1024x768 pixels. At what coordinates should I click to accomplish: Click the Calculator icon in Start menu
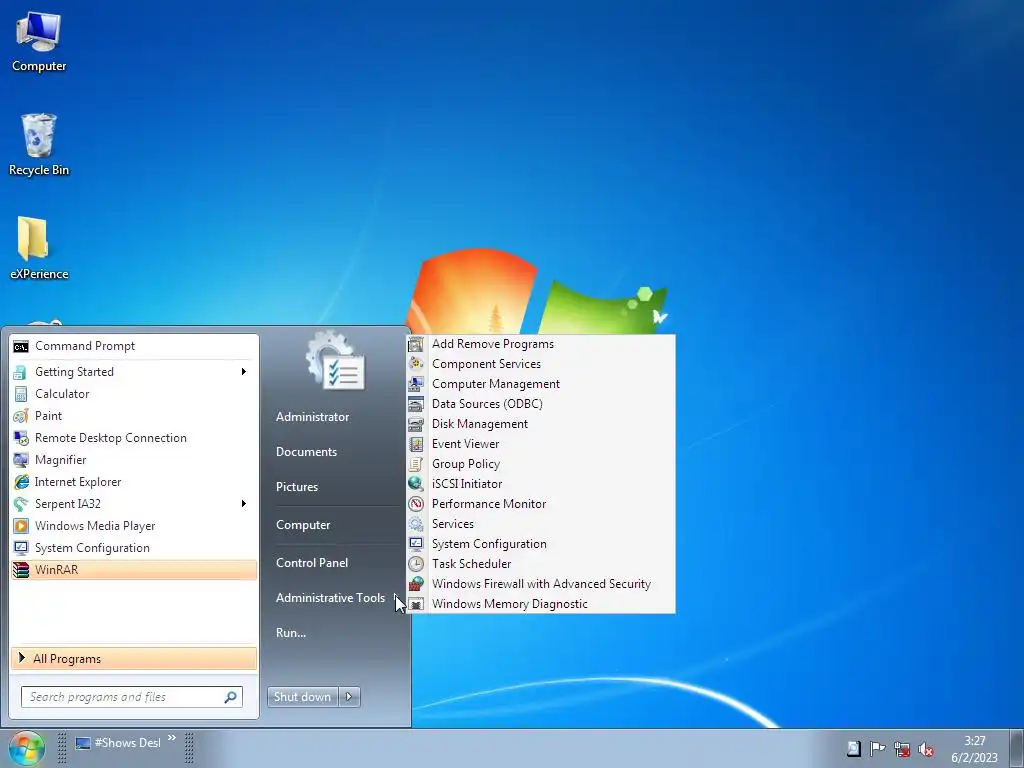[x=21, y=394]
